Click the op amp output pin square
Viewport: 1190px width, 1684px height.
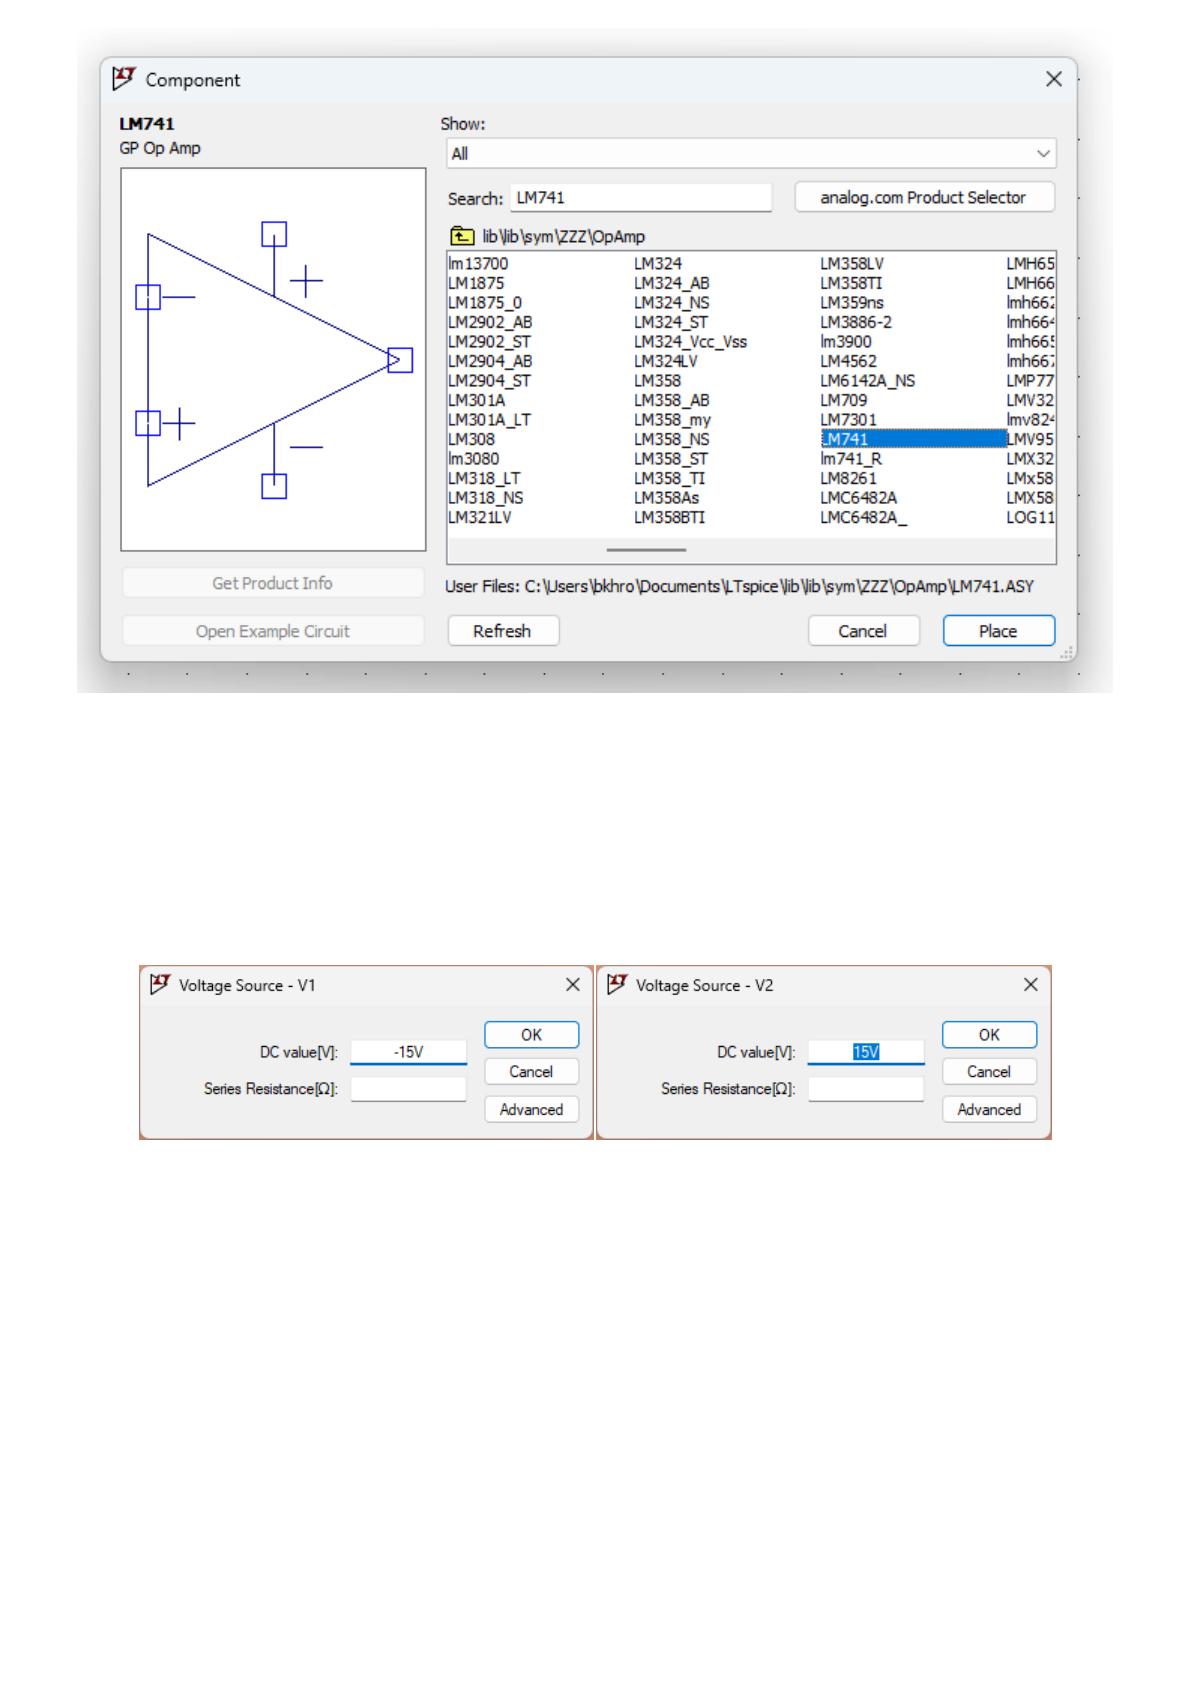pos(400,360)
